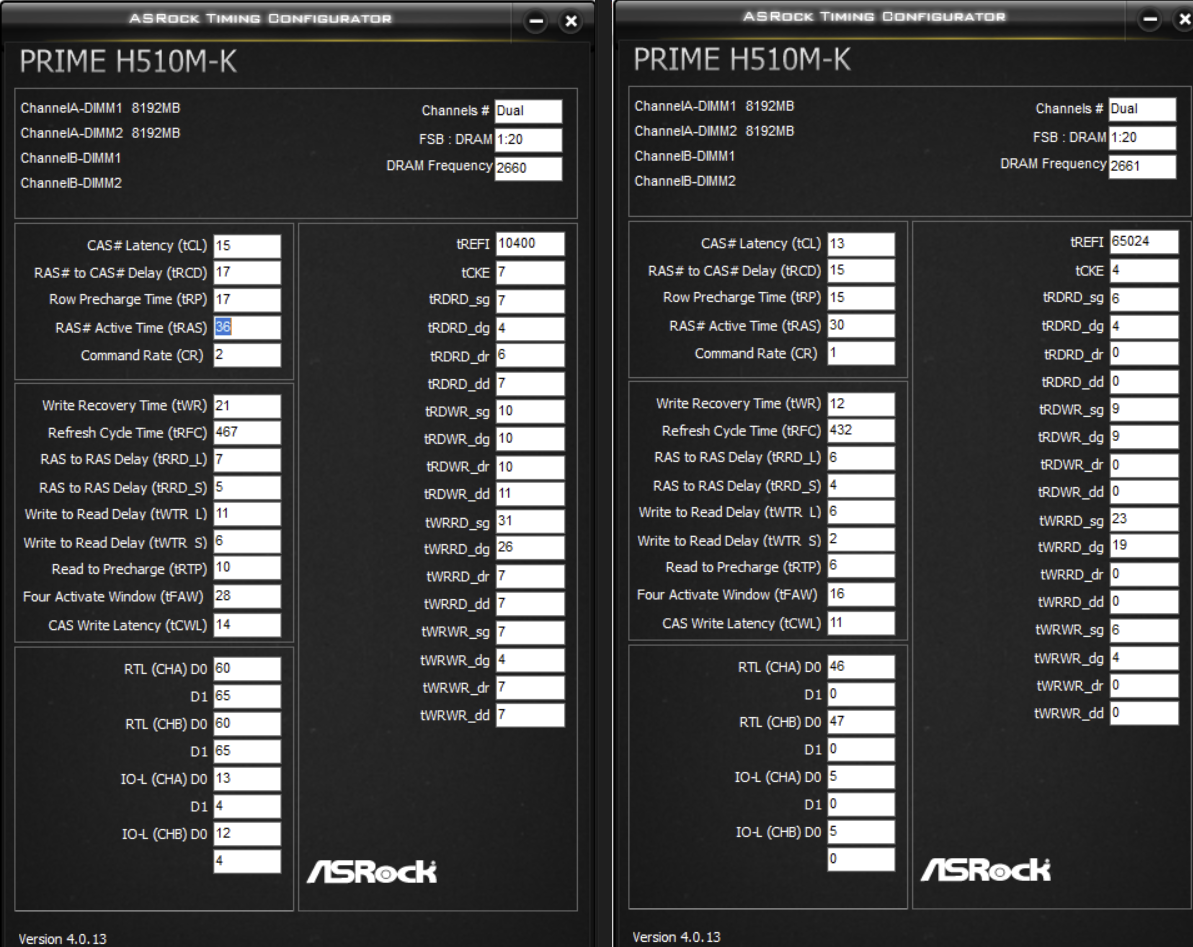Select tWR field showing 21 in left window
1193x947 pixels.
click(x=247, y=405)
